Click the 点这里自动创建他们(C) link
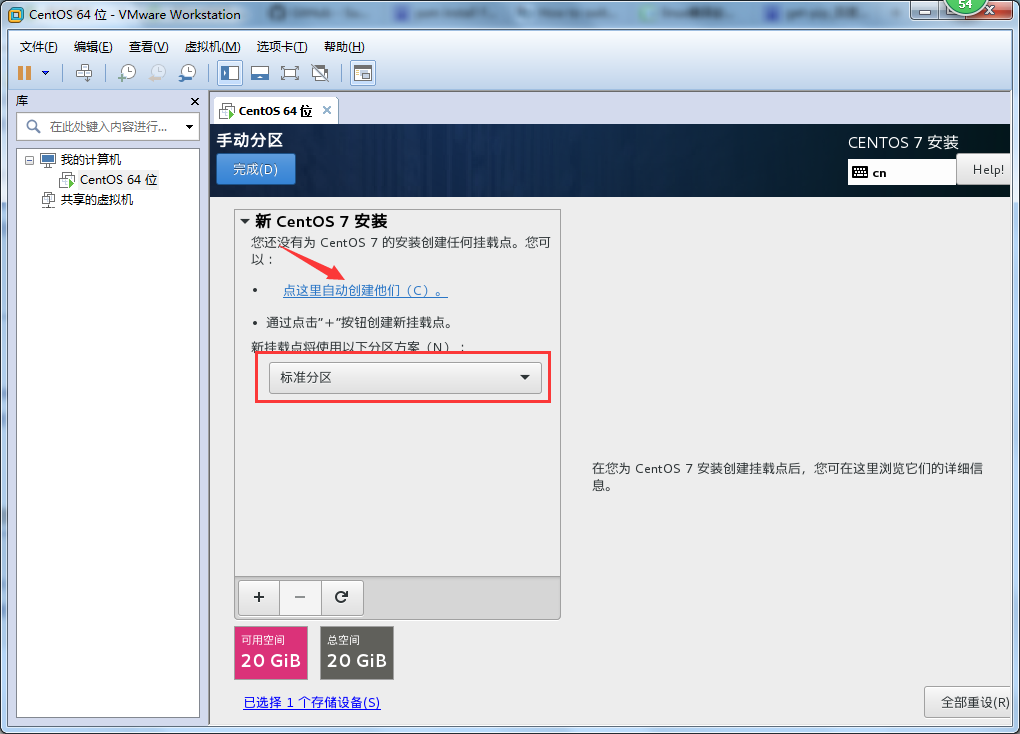The image size is (1020, 734). coord(365,291)
